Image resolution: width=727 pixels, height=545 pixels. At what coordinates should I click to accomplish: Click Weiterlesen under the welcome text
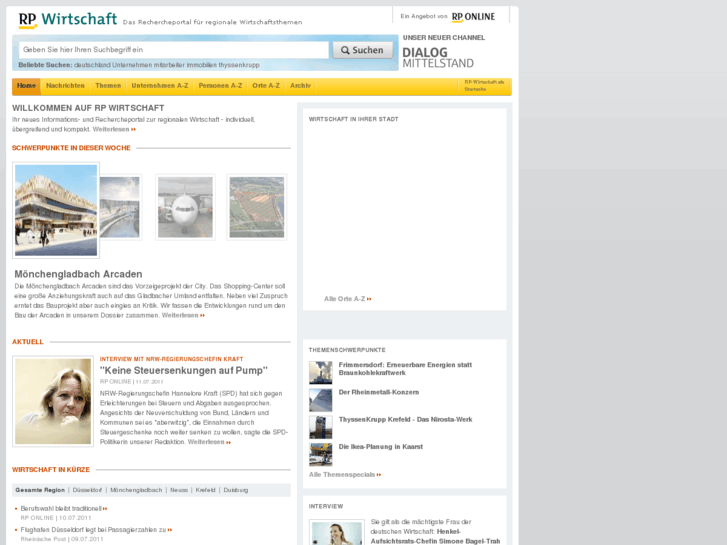coord(114,129)
